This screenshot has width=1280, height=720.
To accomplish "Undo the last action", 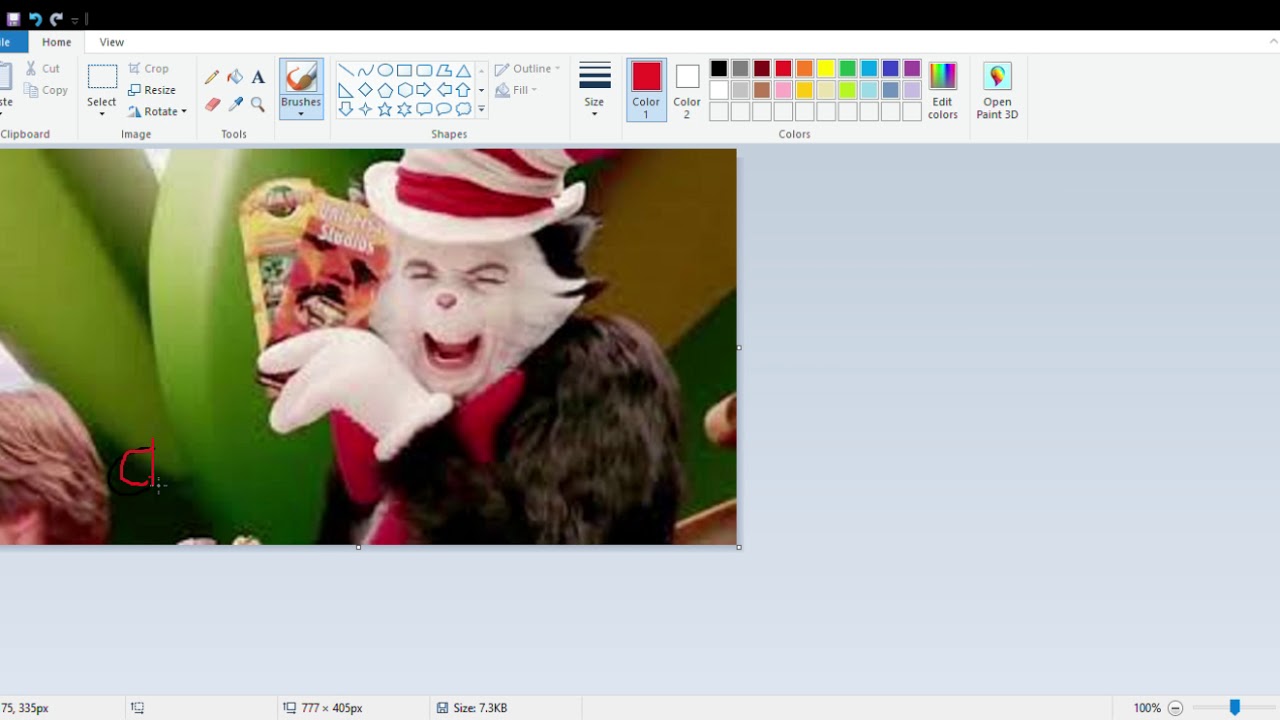I will 35,19.
